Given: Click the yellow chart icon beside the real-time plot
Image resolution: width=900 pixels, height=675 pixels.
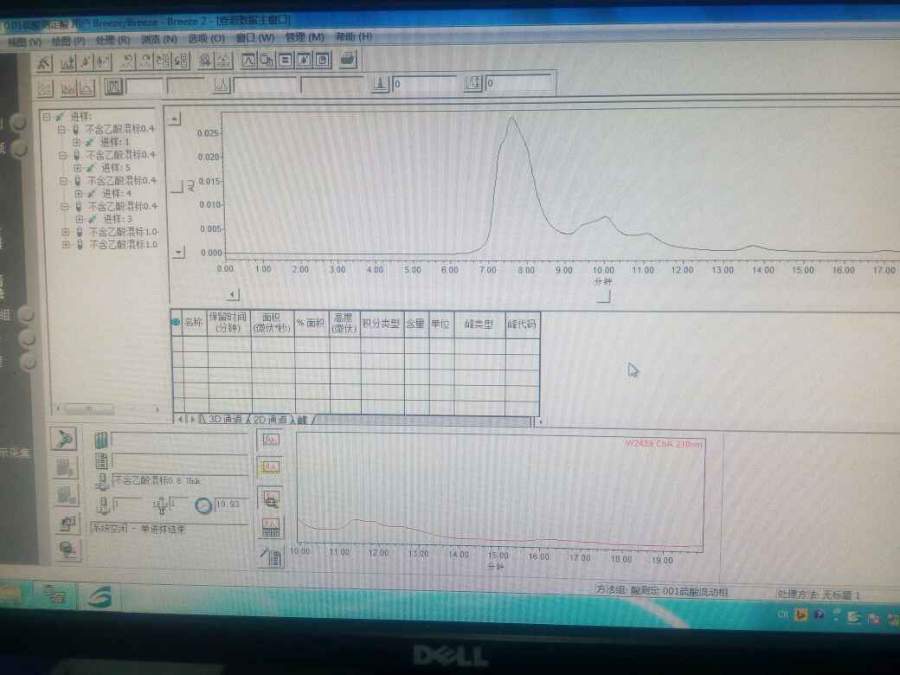Looking at the screenshot, I should click(271, 467).
